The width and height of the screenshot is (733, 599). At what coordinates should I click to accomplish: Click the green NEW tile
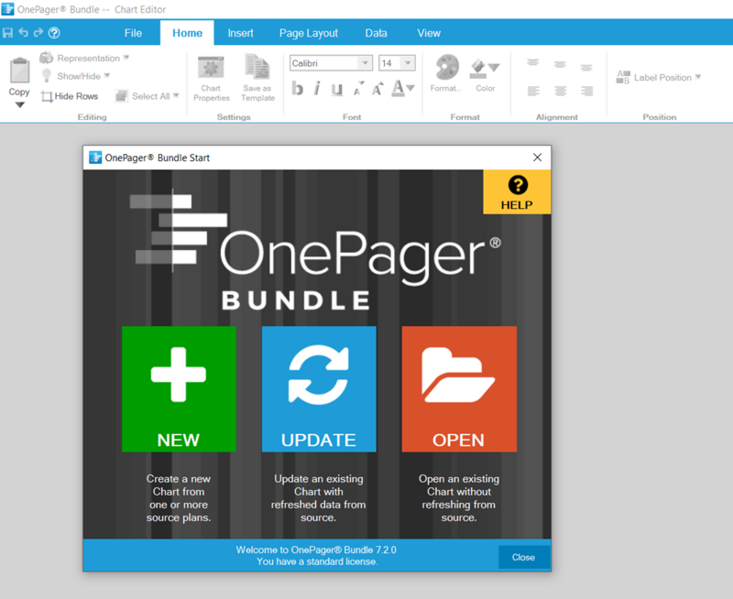[x=179, y=389]
